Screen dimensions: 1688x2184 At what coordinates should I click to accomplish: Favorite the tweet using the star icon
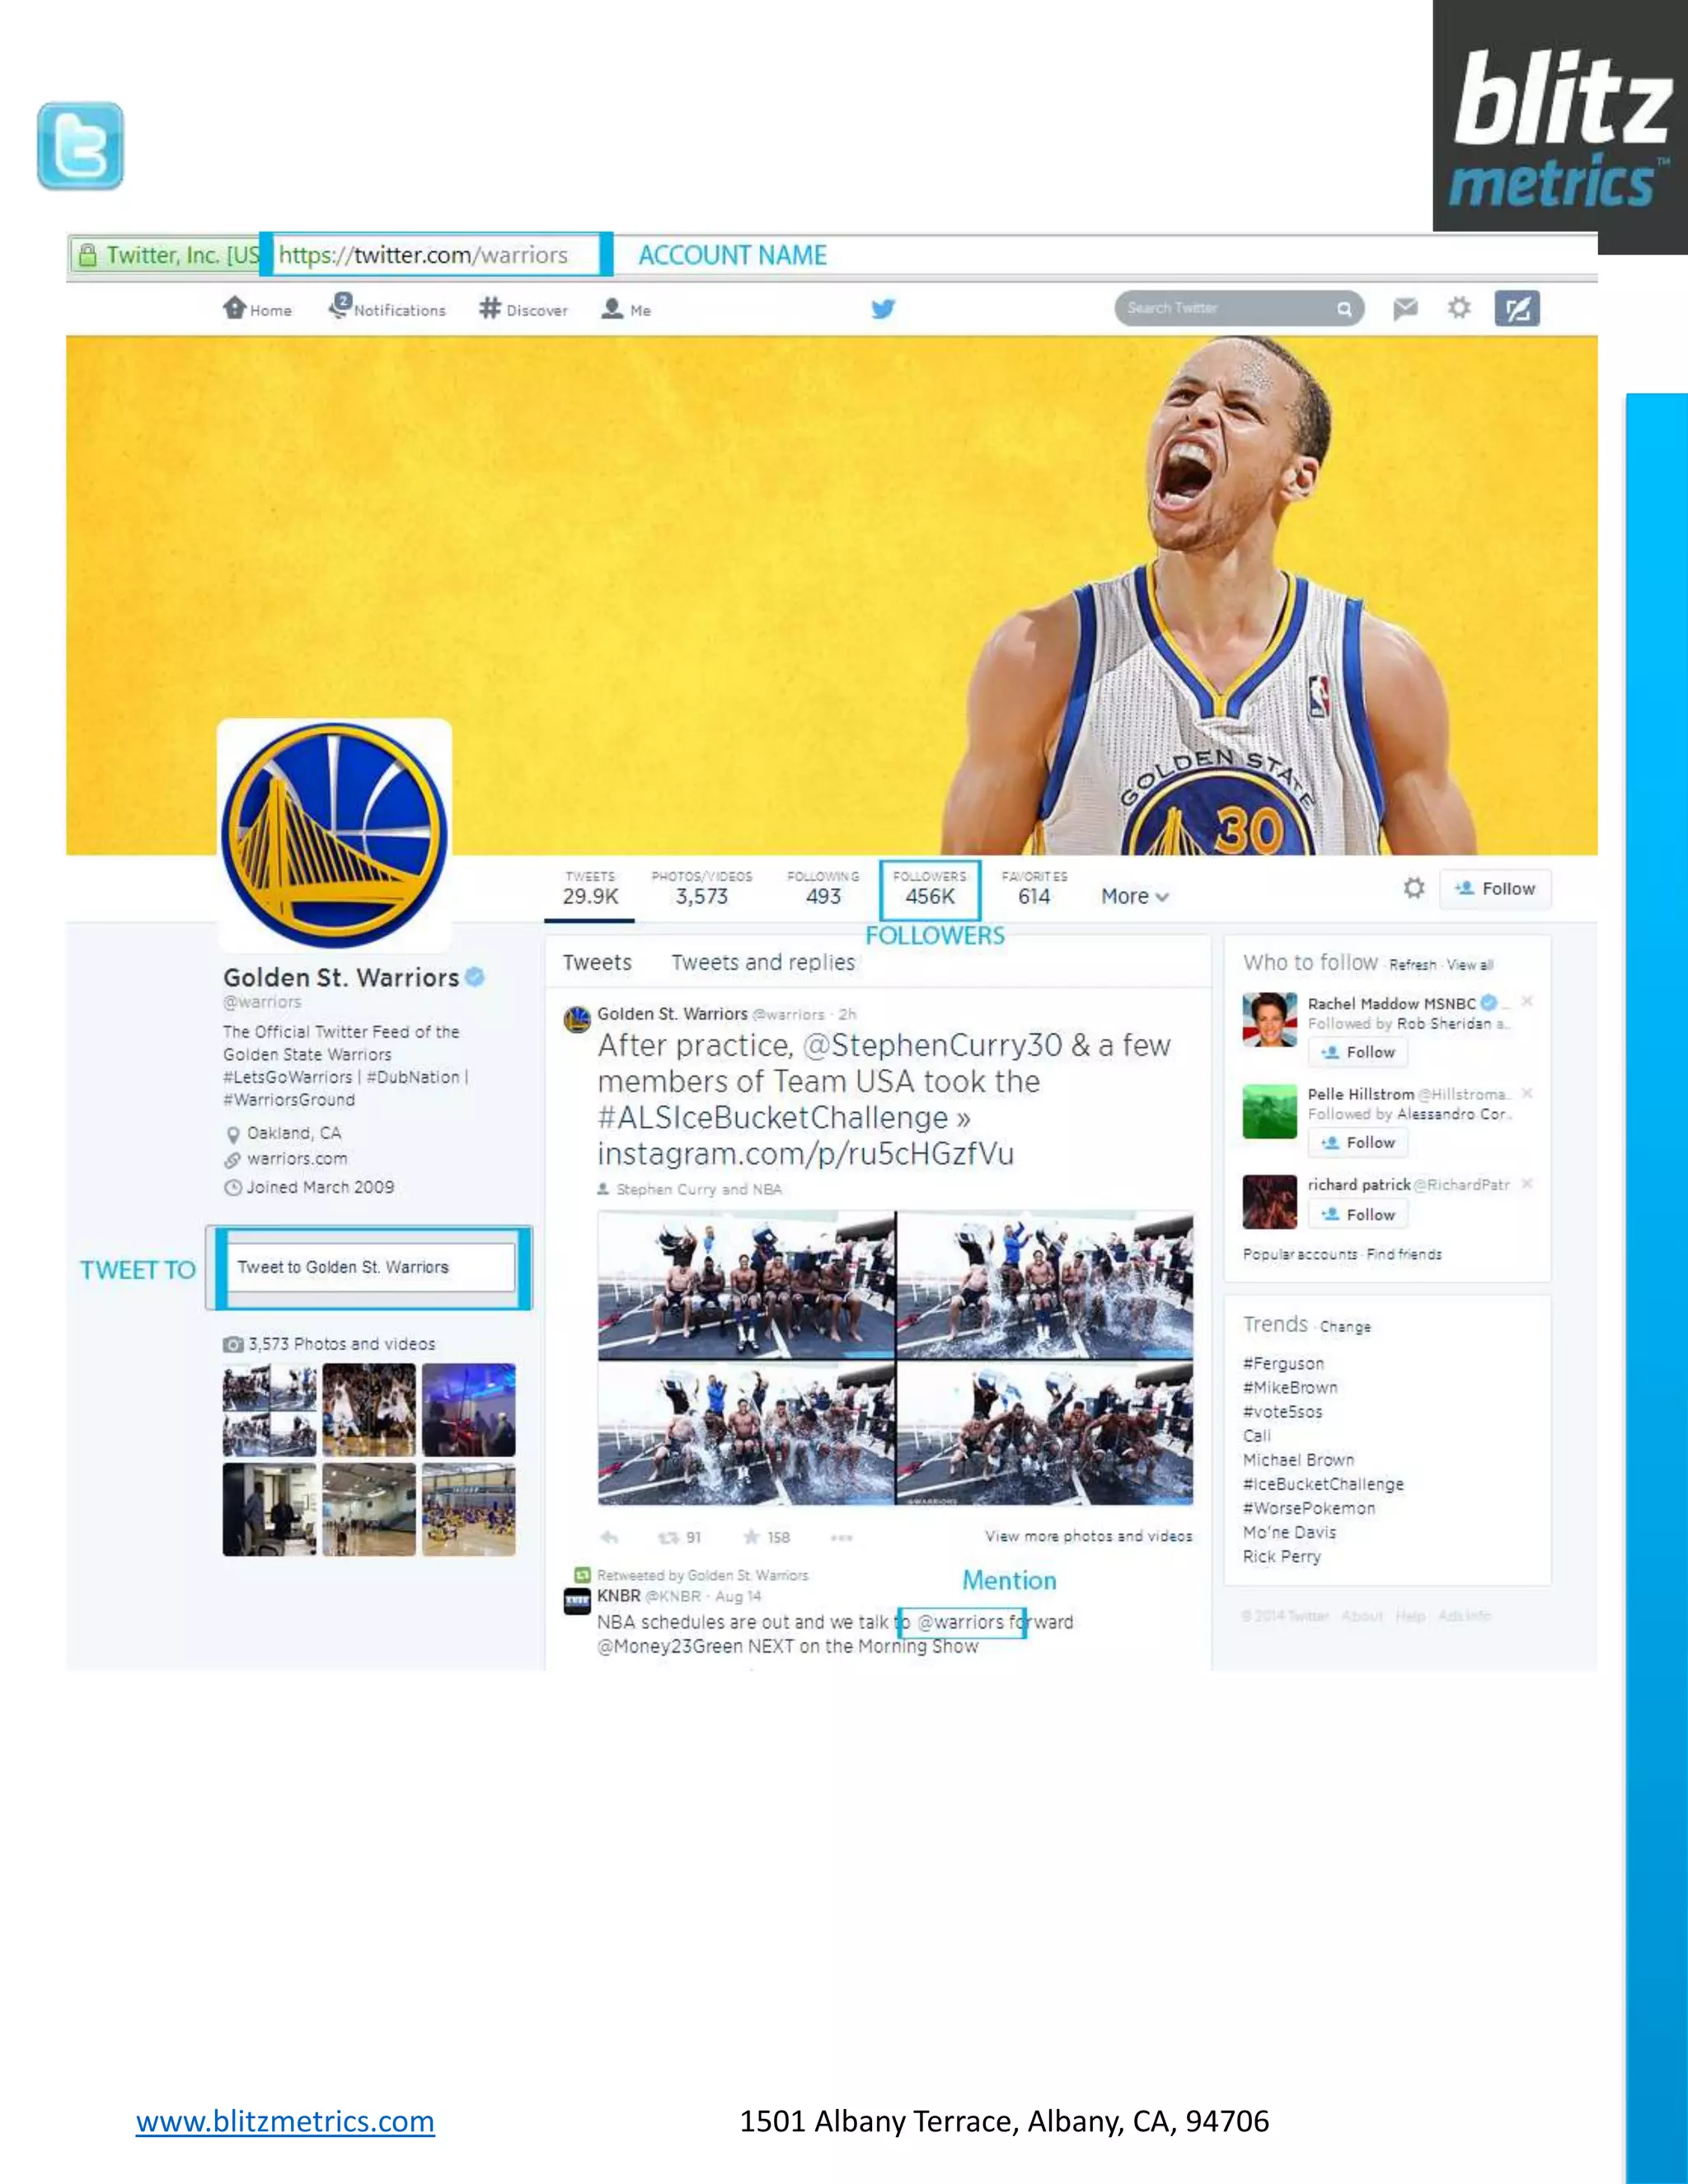pos(751,1537)
